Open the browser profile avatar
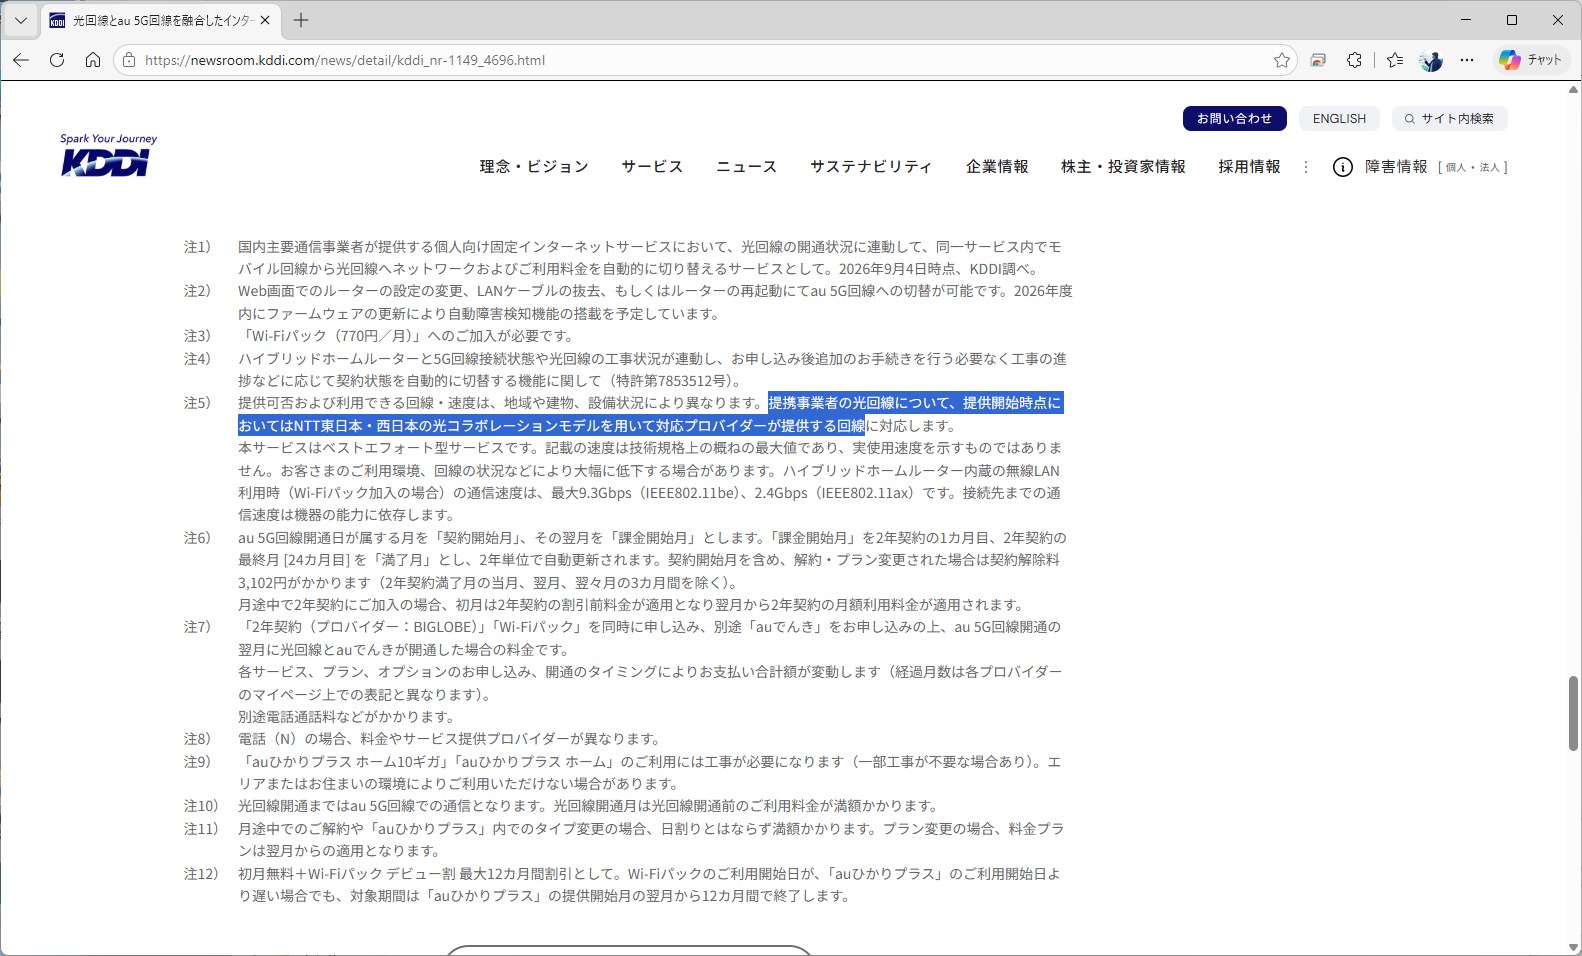The height and width of the screenshot is (956, 1582). [x=1431, y=60]
